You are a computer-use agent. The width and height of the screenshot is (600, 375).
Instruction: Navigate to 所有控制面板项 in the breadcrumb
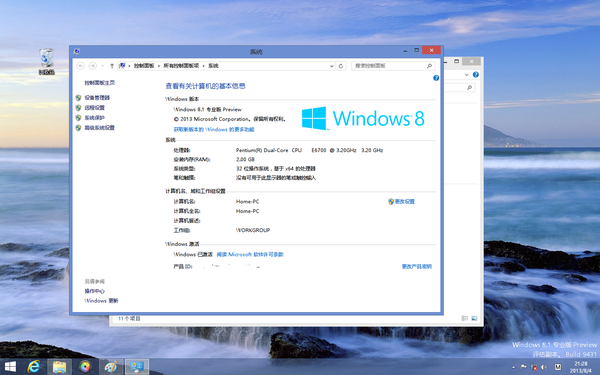(x=181, y=66)
